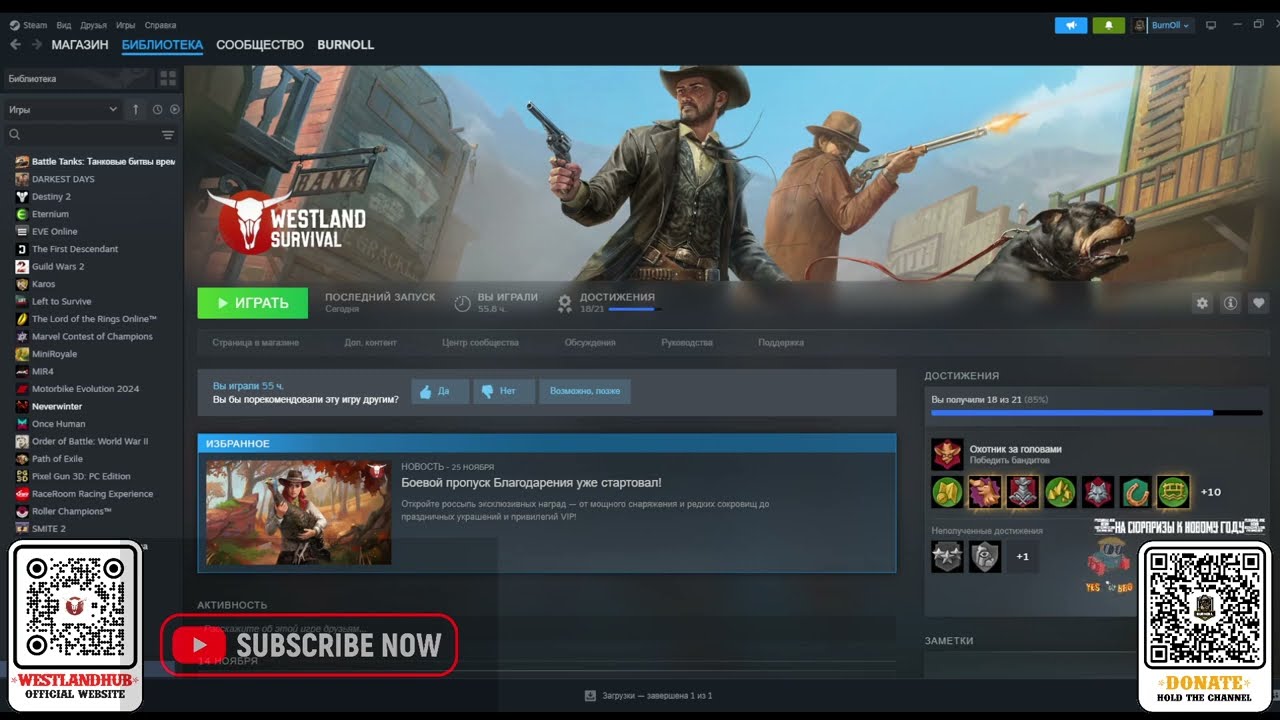The image size is (1280, 720).
Task: Open Поддержка link
Action: (x=781, y=342)
